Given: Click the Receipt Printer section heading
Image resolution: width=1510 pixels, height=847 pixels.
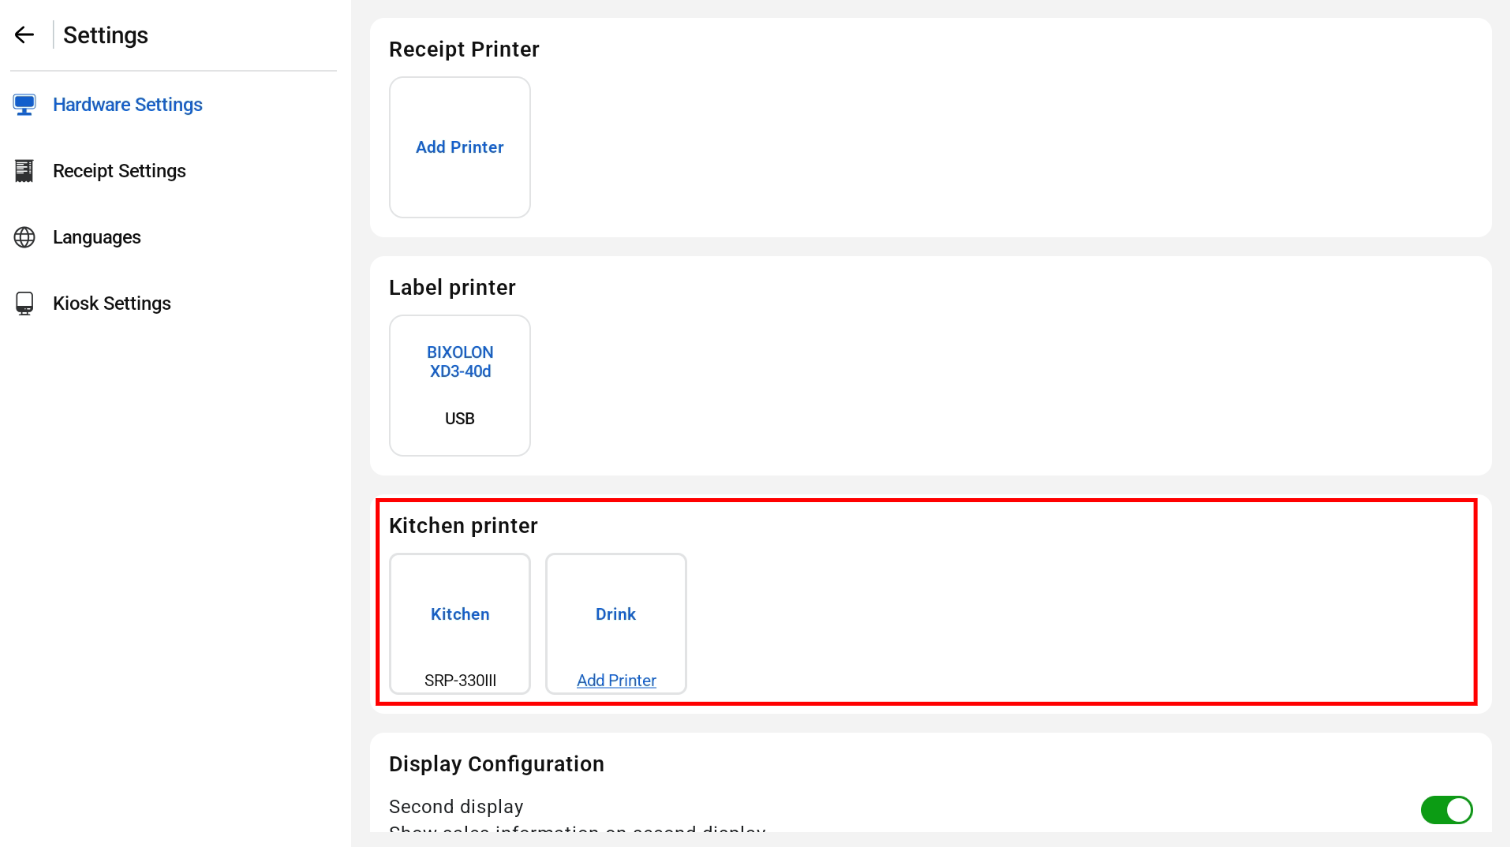Looking at the screenshot, I should point(464,50).
